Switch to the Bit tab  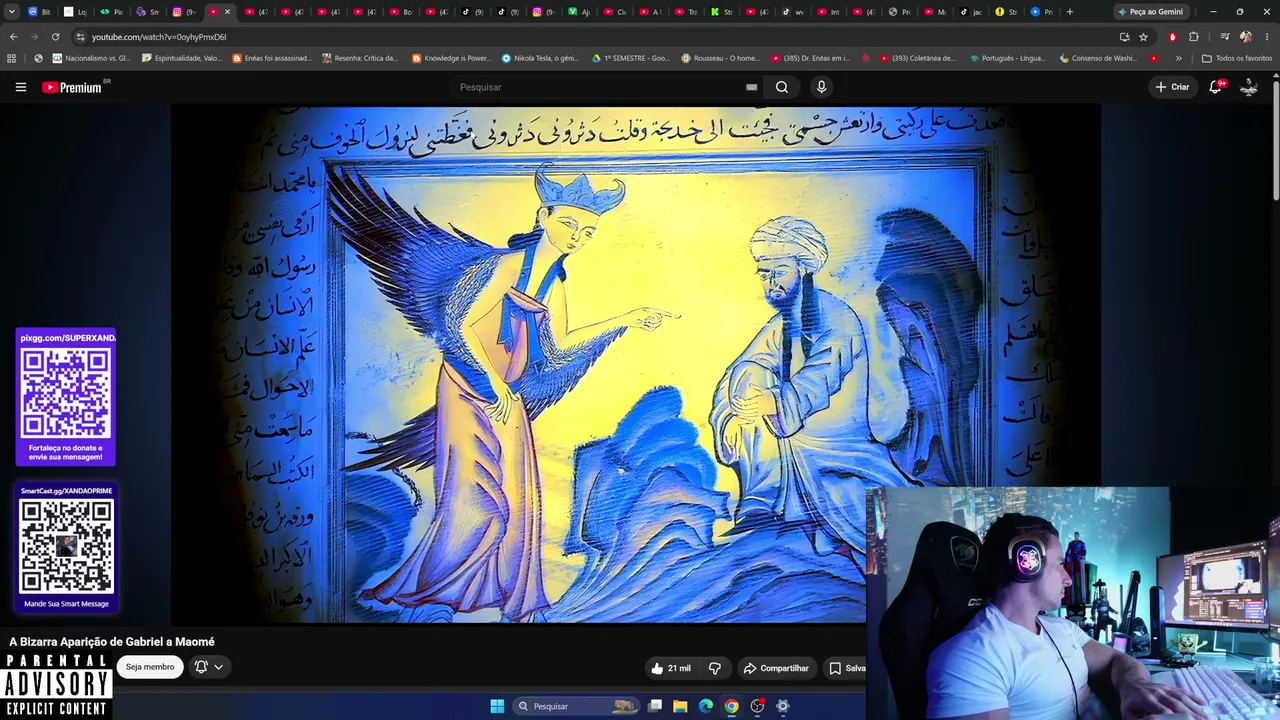[x=40, y=12]
